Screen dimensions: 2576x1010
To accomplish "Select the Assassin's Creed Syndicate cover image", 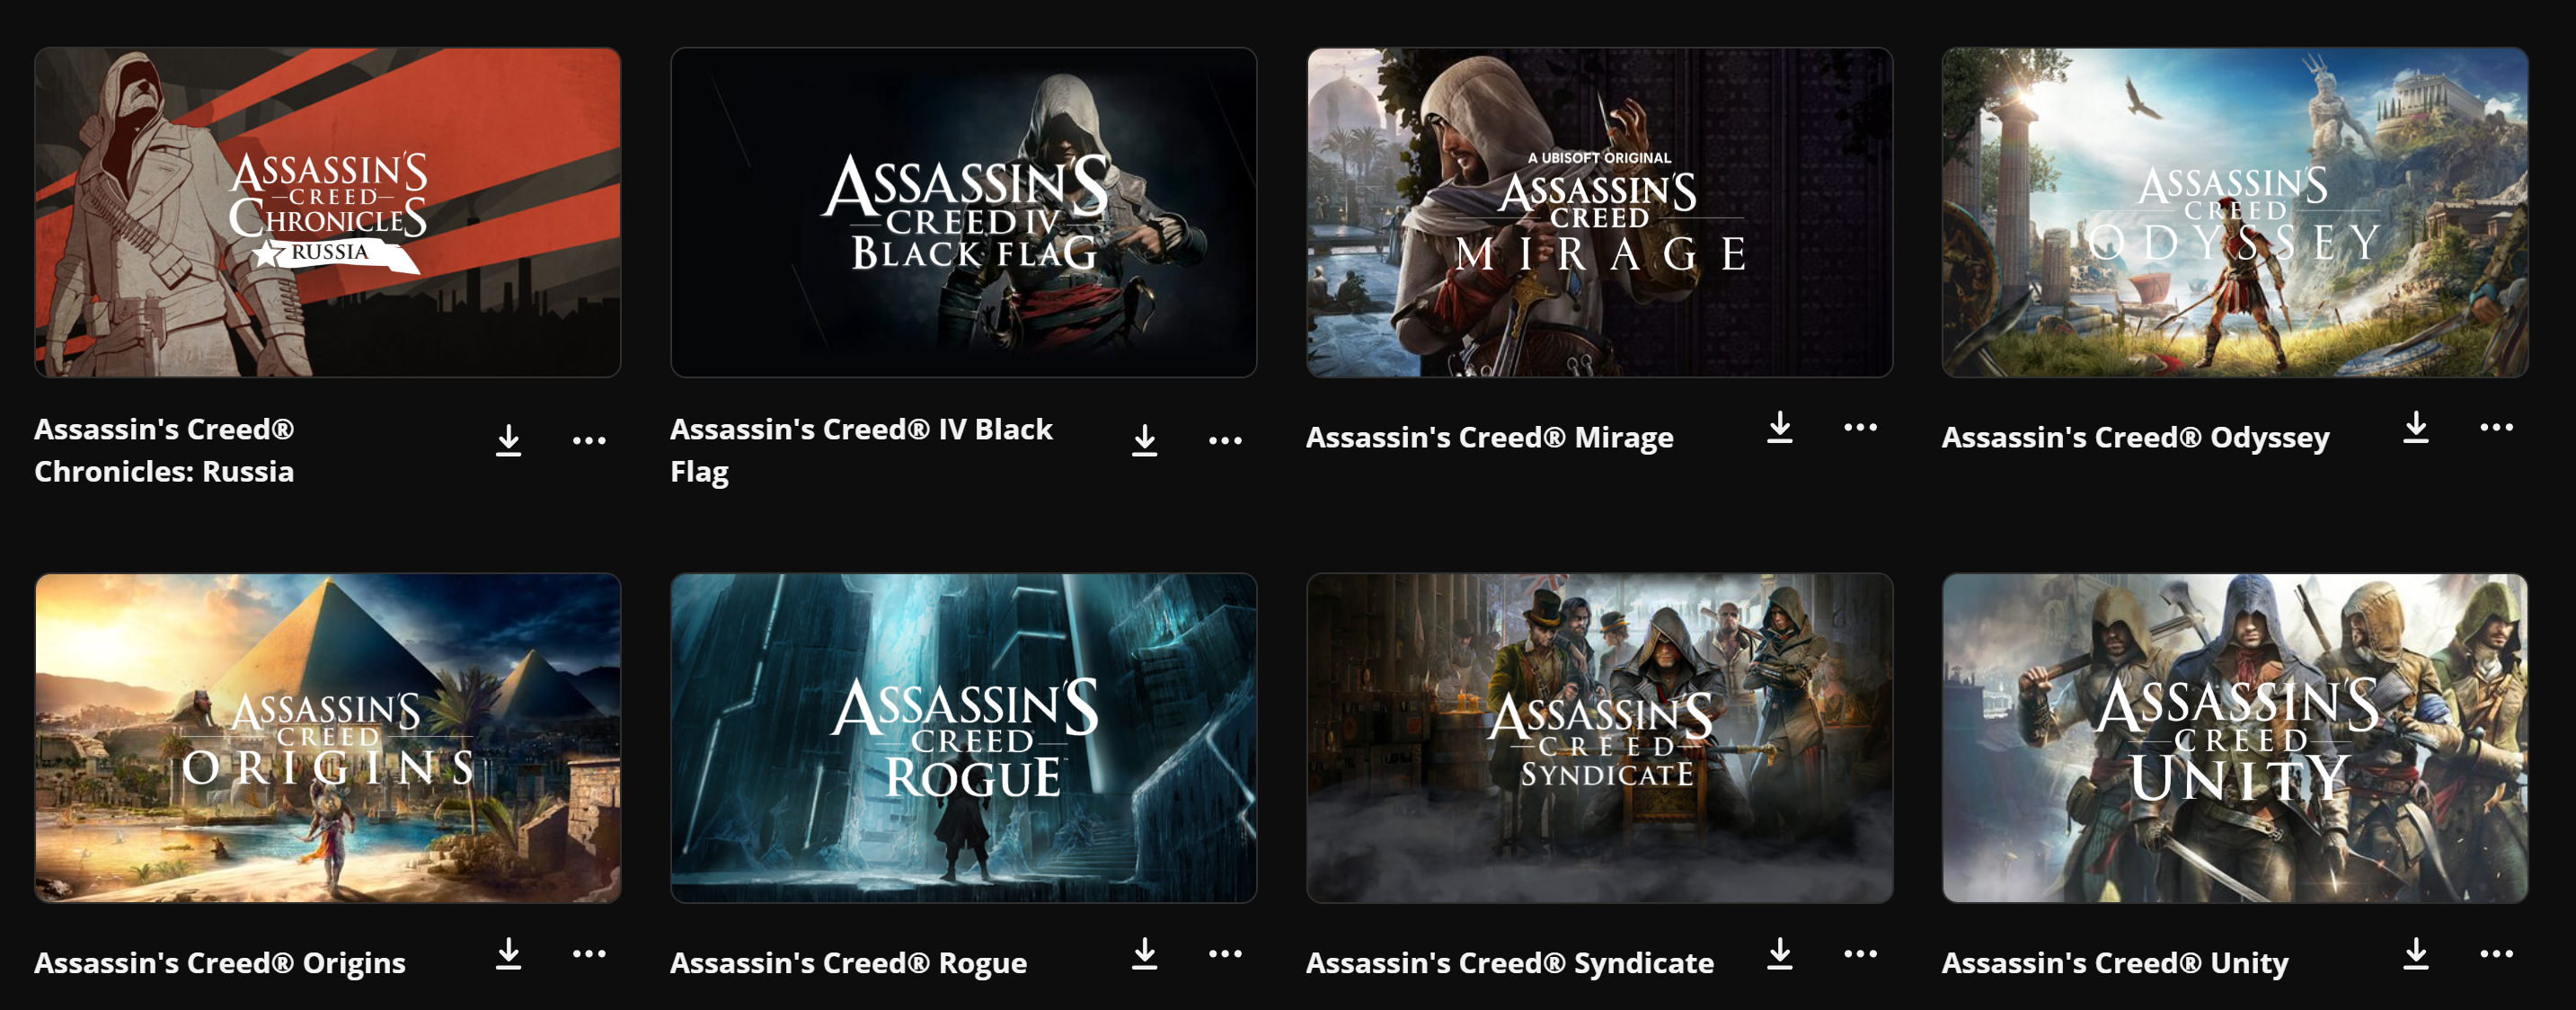I will click(1599, 738).
